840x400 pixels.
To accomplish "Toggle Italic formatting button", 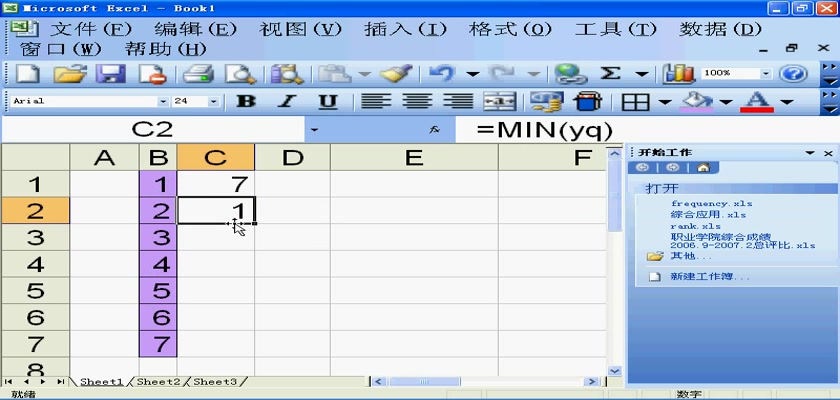I will point(287,101).
